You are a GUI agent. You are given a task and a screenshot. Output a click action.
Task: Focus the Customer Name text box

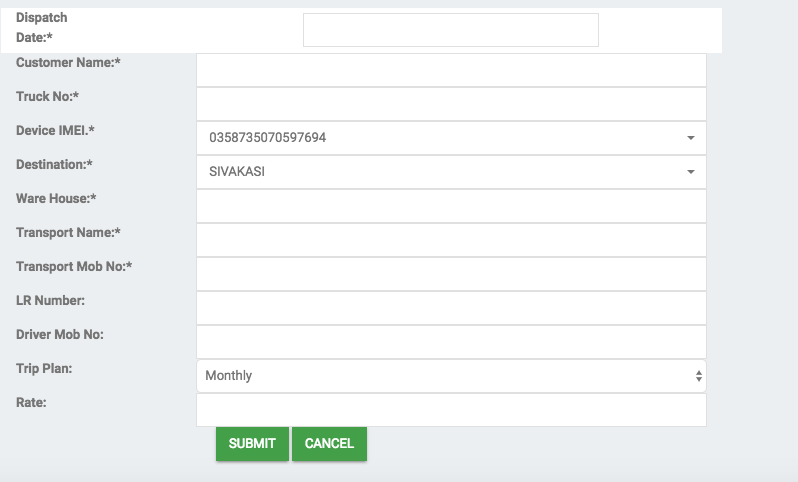pos(451,70)
